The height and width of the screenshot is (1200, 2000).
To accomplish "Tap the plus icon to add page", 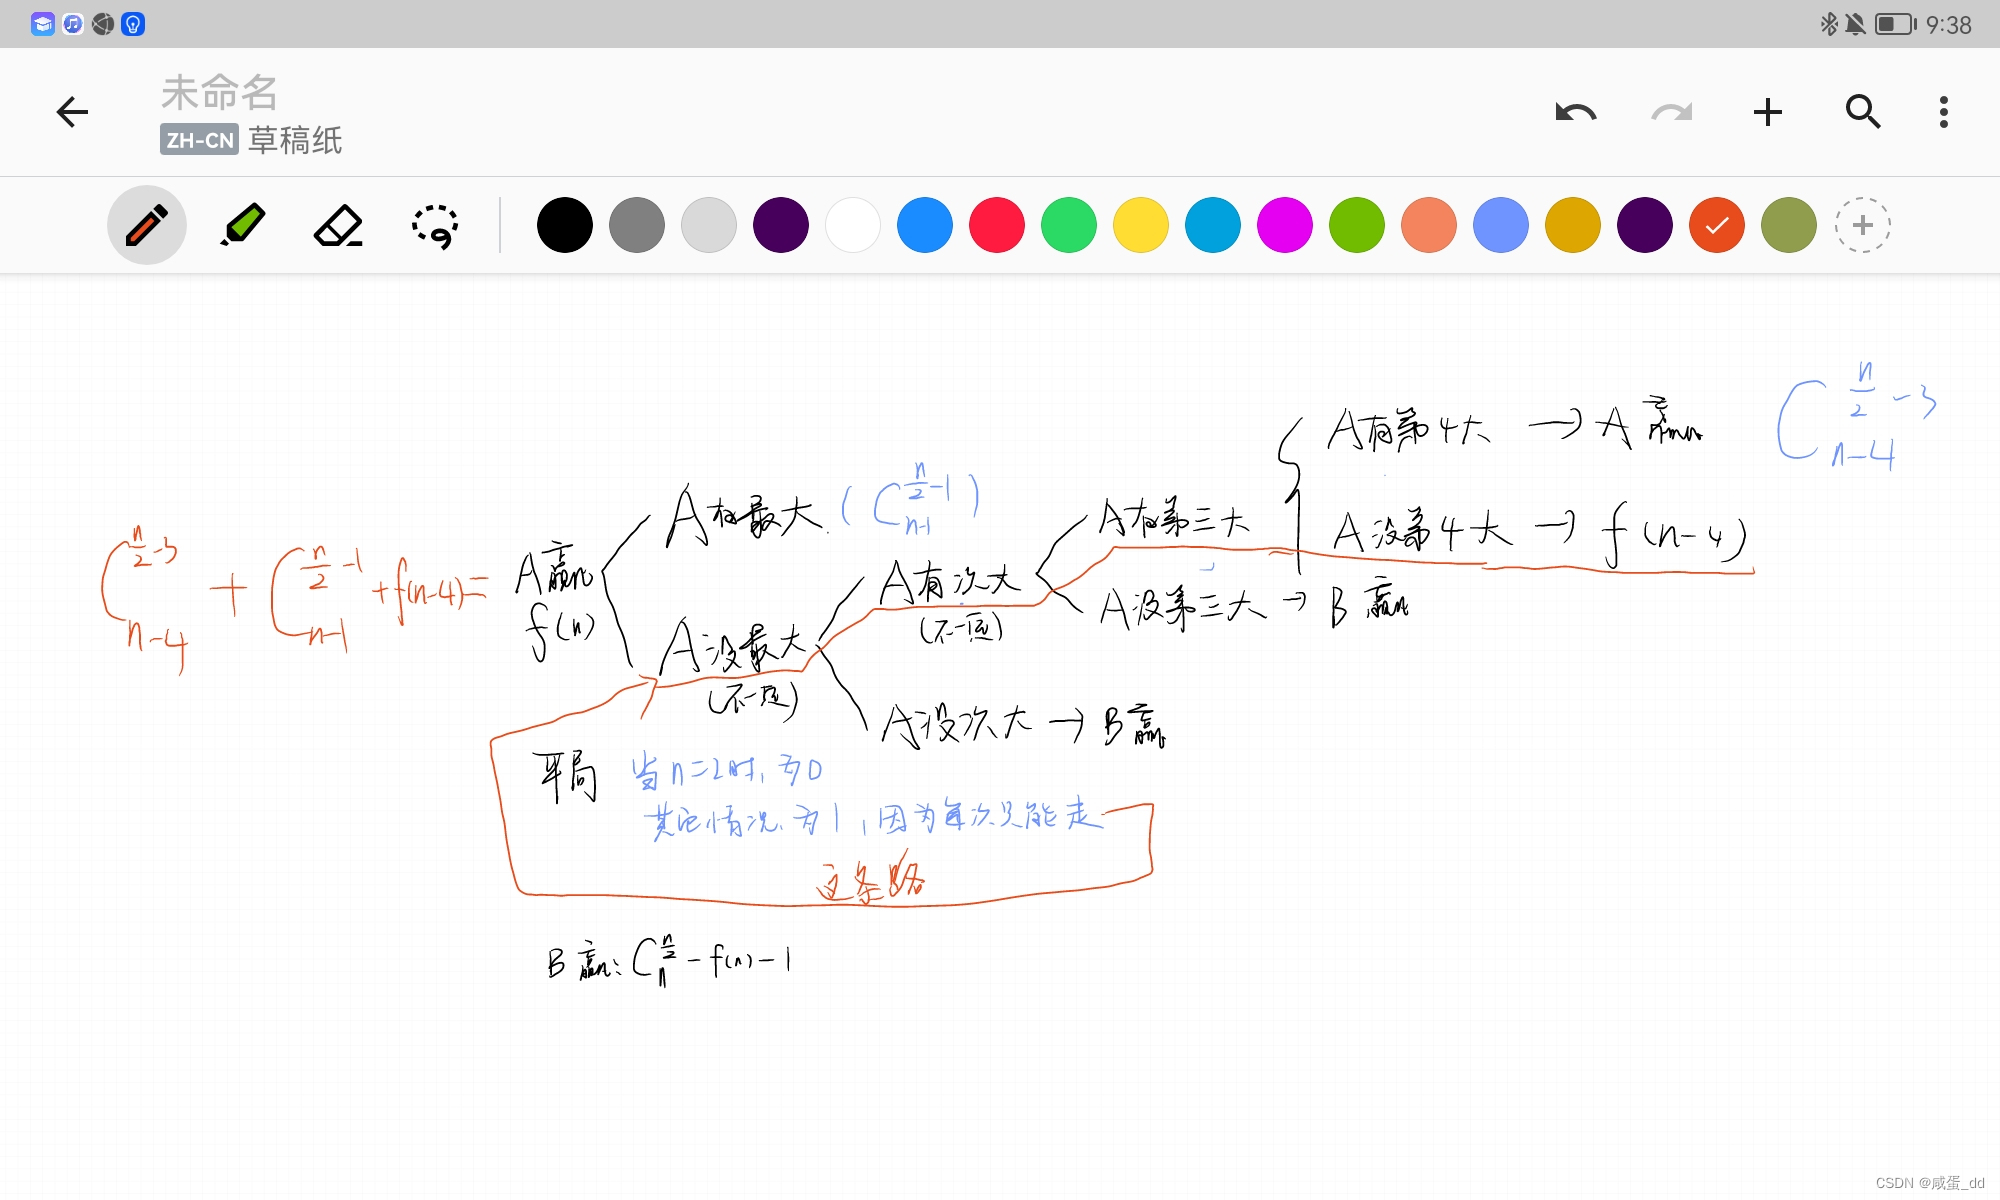I will (x=1767, y=112).
